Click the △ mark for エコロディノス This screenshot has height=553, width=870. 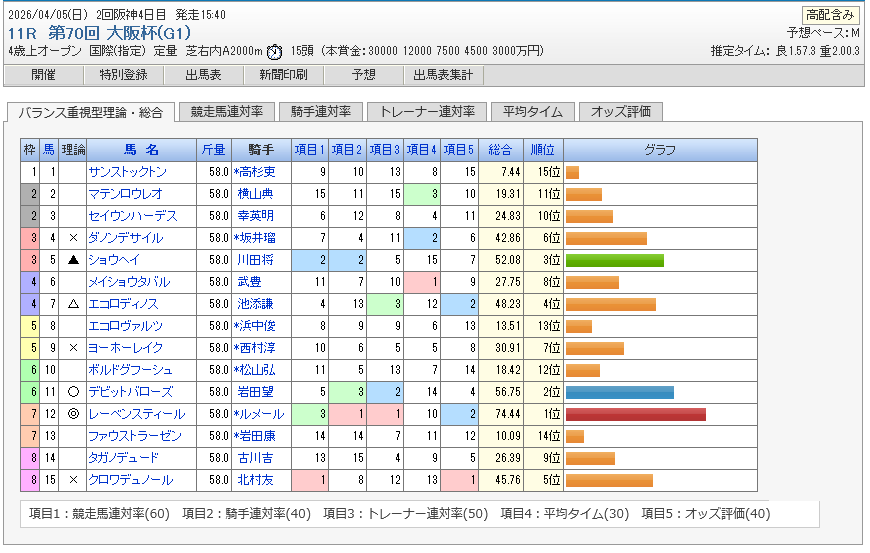pyautogui.click(x=73, y=304)
